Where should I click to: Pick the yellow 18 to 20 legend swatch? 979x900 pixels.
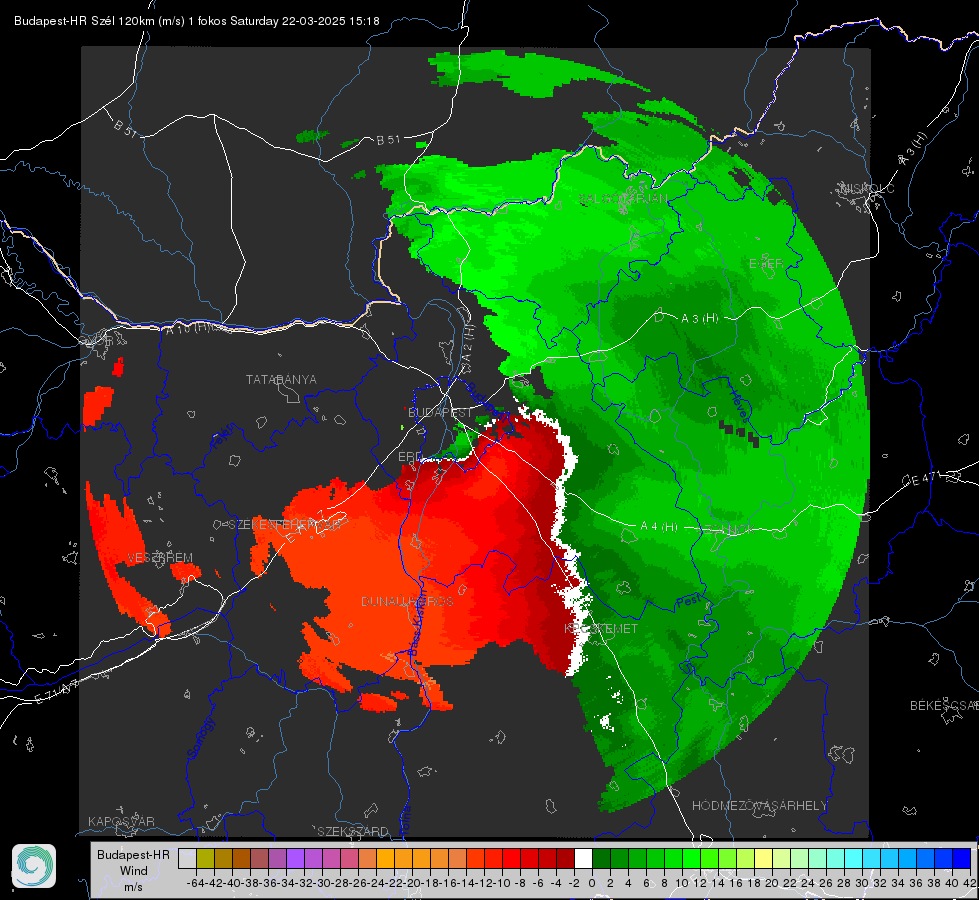point(763,858)
